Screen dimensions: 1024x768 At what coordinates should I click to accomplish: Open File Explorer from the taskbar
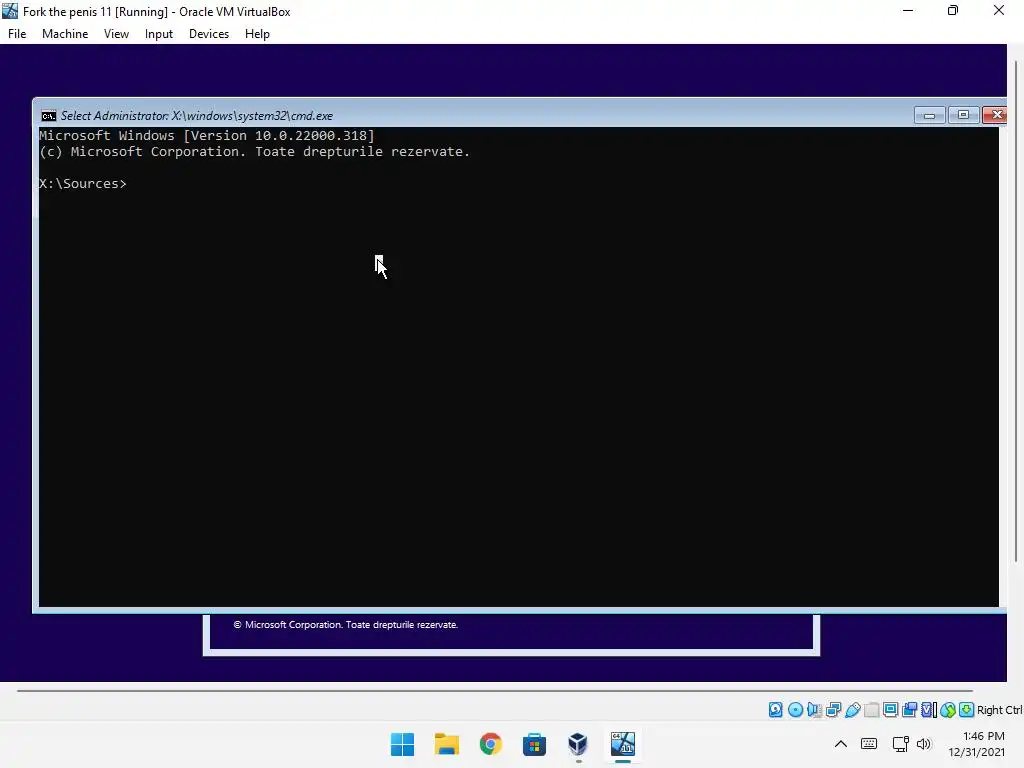click(x=447, y=744)
